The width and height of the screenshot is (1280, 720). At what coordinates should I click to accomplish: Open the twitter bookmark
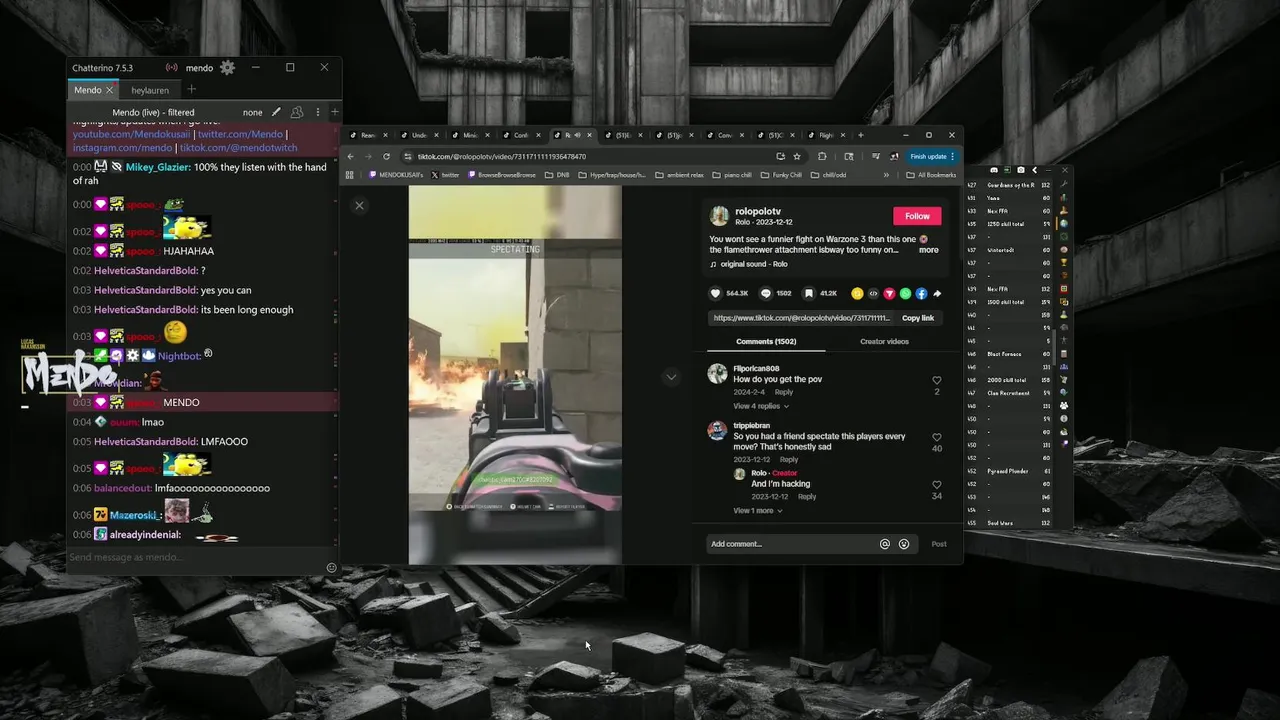(x=446, y=175)
